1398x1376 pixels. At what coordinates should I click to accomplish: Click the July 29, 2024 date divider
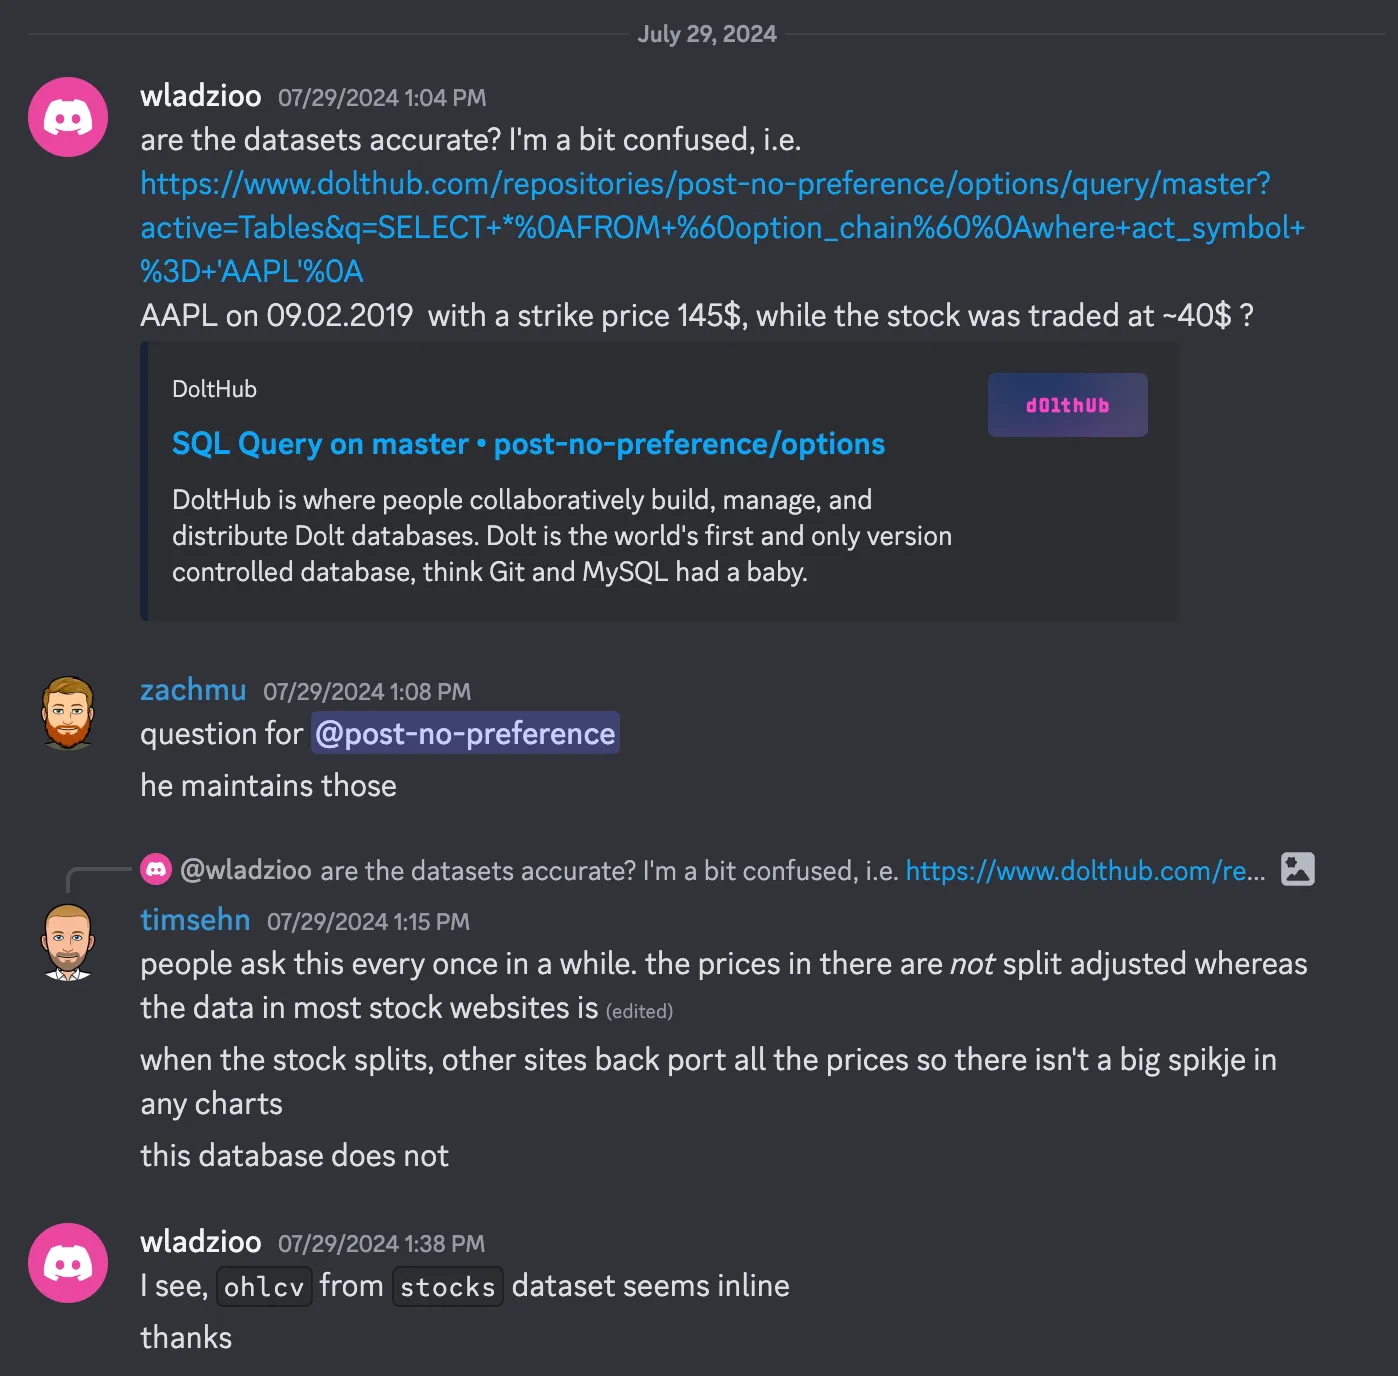coord(706,33)
